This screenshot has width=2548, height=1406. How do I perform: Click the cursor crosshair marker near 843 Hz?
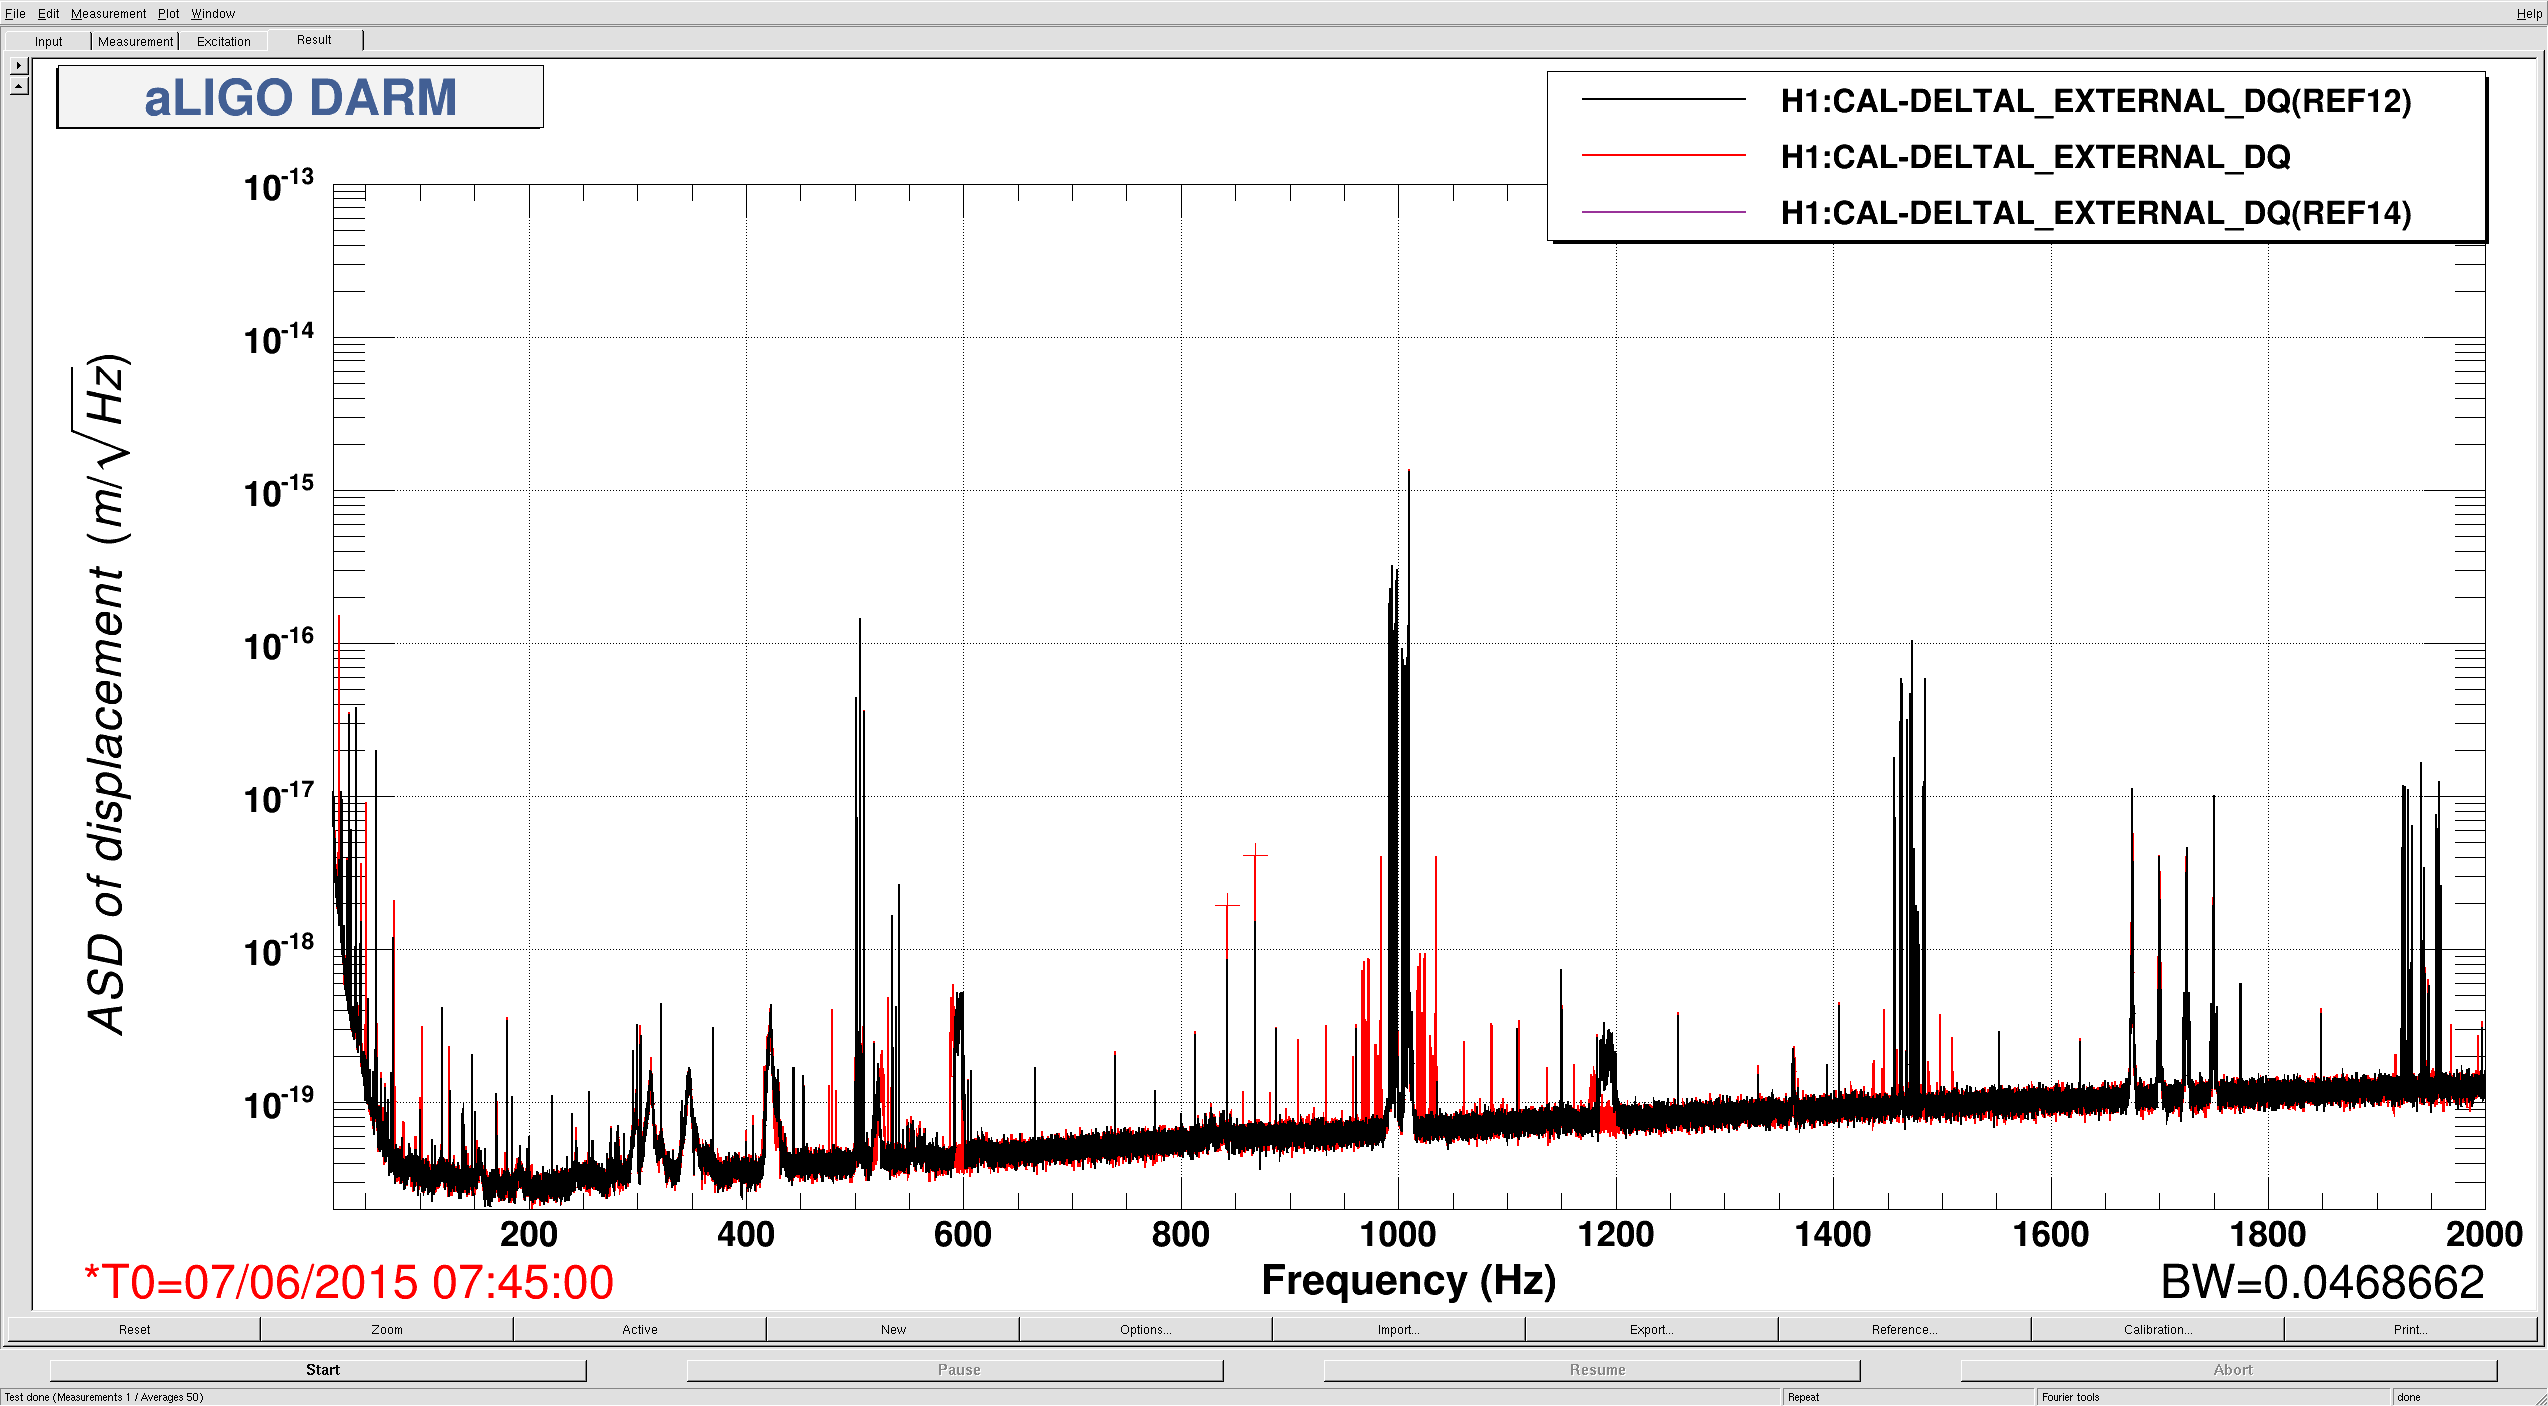[1227, 905]
